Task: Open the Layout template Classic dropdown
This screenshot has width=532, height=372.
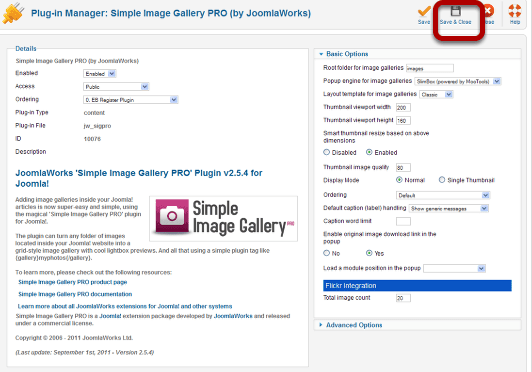Action: (x=436, y=94)
